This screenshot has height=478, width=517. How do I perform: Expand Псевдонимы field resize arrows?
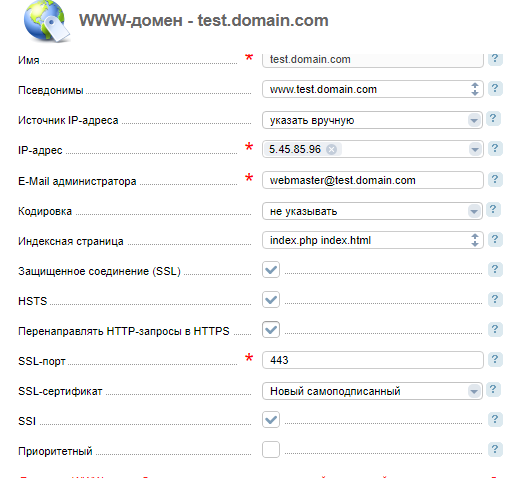point(475,89)
